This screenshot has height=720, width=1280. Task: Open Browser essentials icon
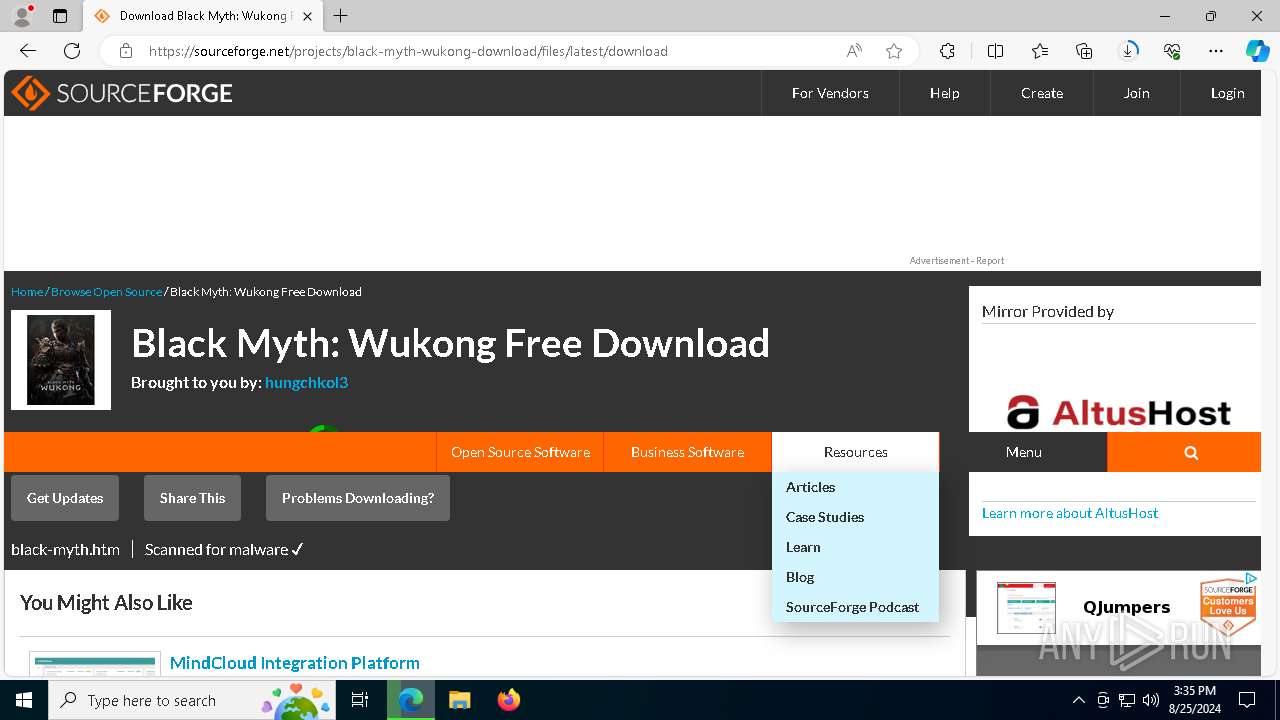pos(1172,51)
